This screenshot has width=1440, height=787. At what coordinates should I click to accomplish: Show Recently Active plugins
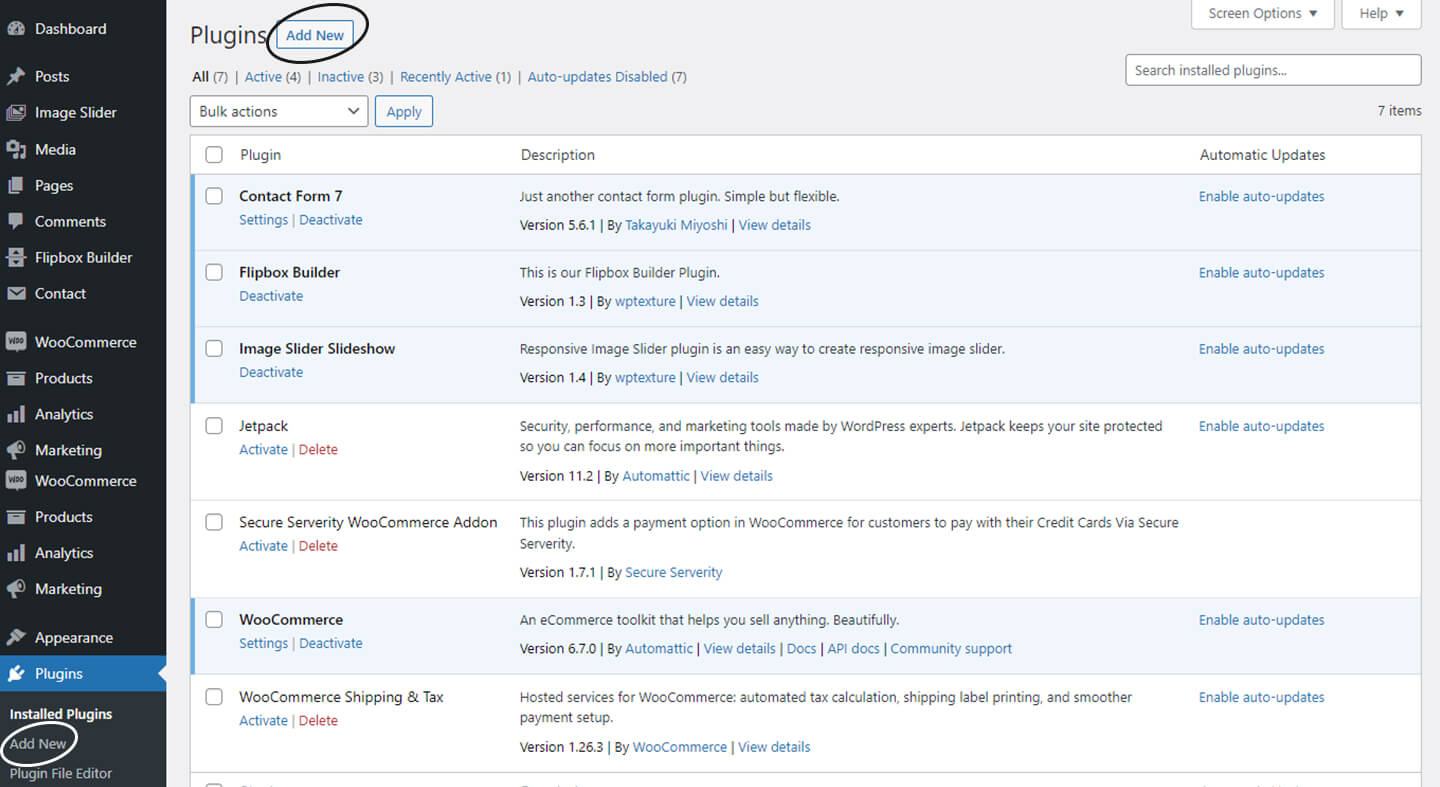point(446,77)
